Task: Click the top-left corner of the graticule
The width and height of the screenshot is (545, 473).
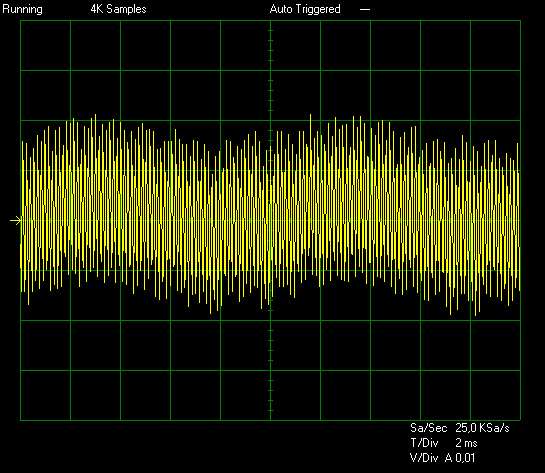Action: (x=21, y=21)
